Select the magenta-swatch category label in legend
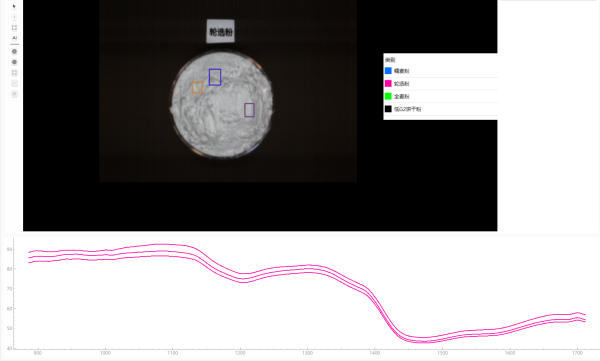Image resolution: width=600 pixels, height=361 pixels. pyautogui.click(x=401, y=83)
